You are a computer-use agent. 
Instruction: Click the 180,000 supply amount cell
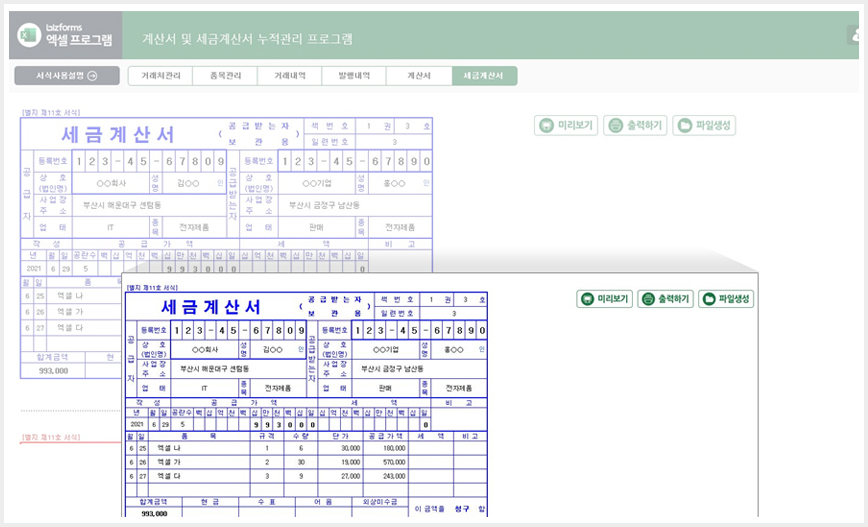(386, 448)
